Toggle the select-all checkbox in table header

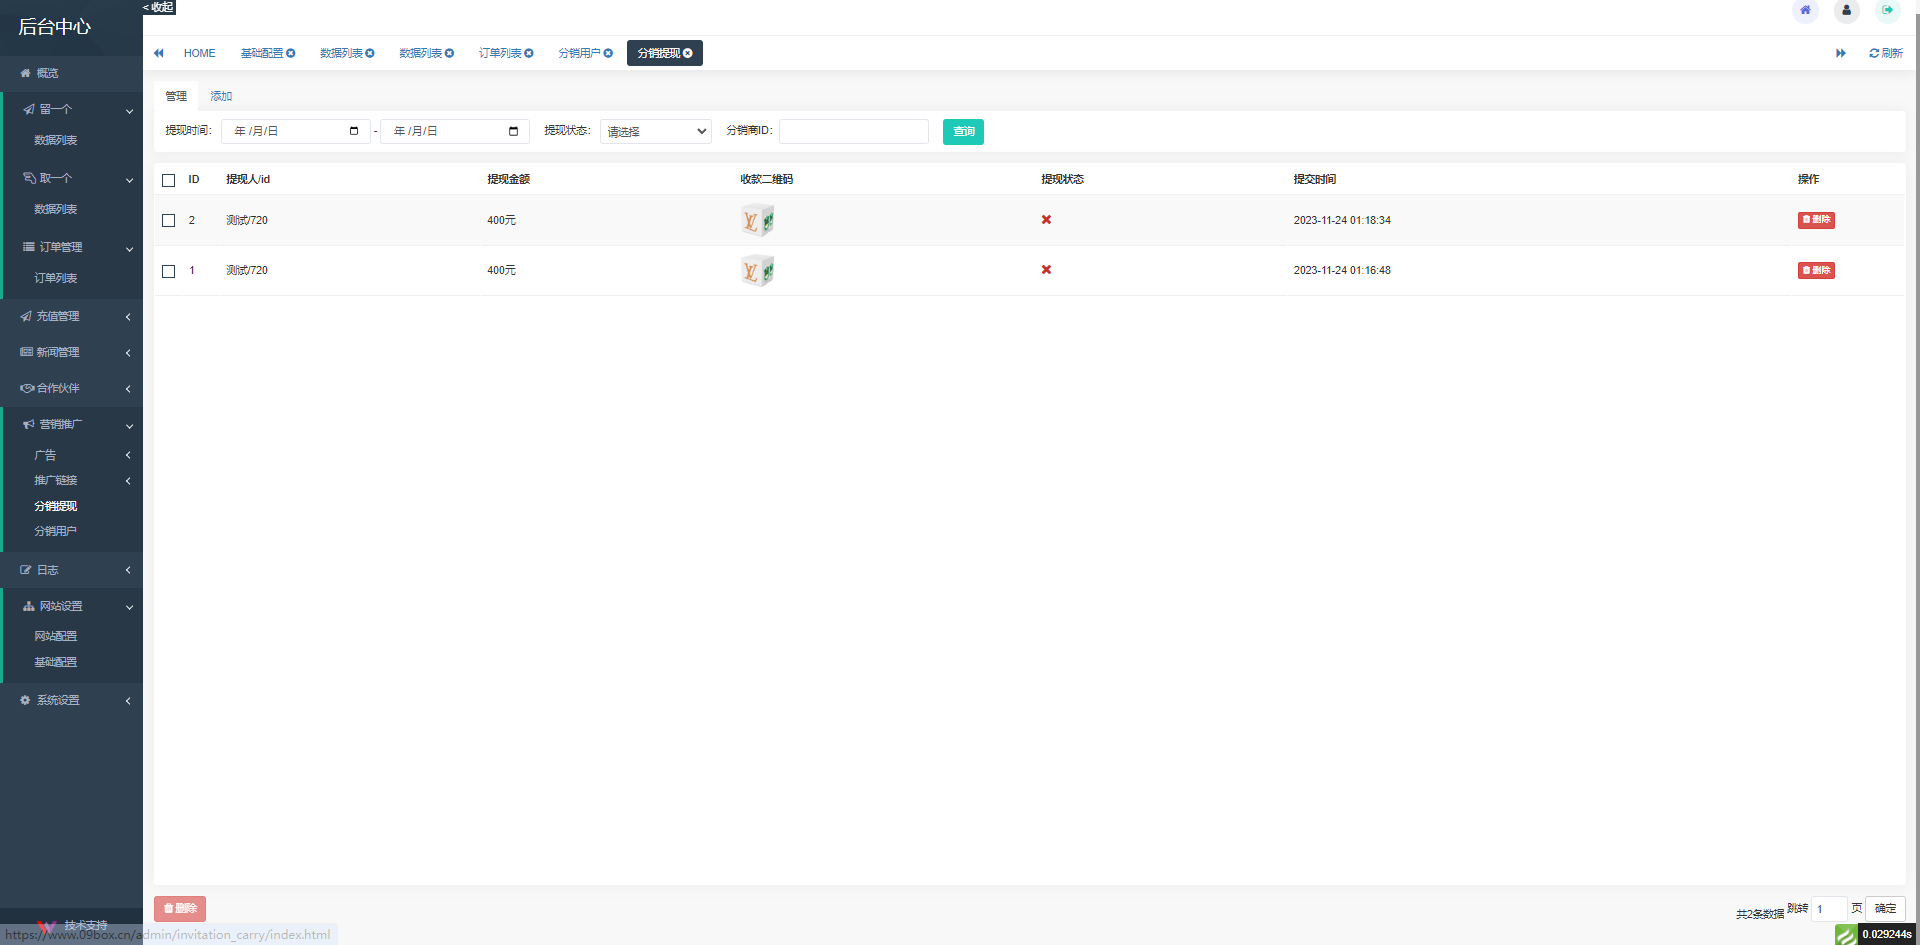pos(168,181)
